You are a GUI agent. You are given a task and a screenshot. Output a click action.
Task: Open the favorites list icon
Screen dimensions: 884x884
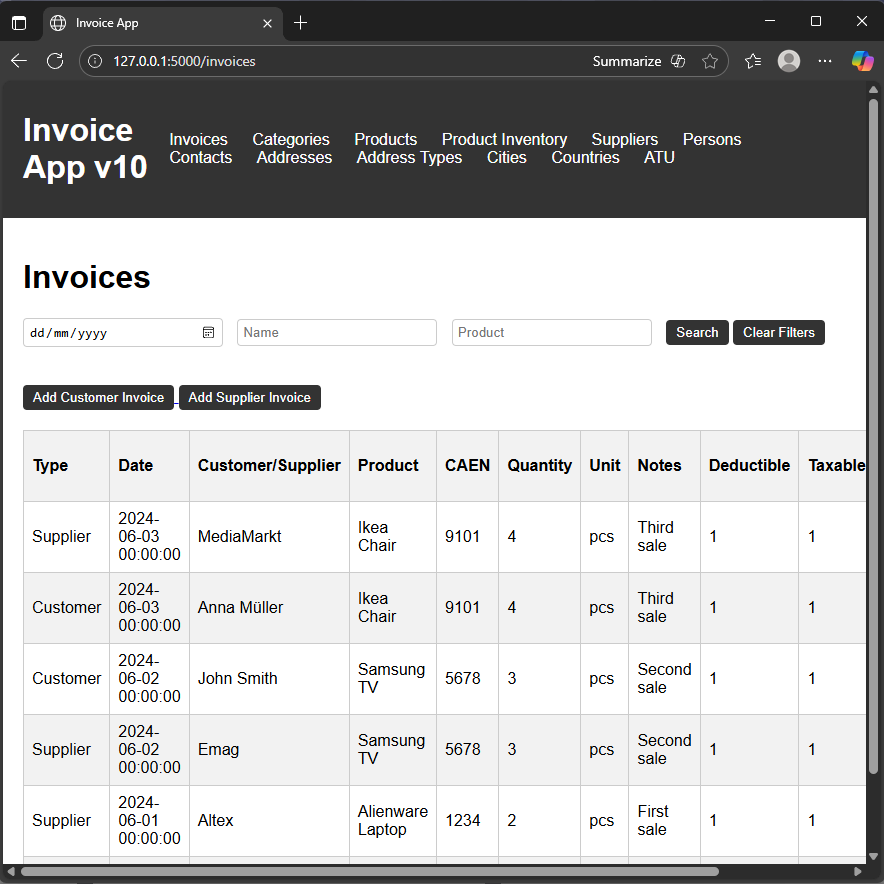[753, 61]
